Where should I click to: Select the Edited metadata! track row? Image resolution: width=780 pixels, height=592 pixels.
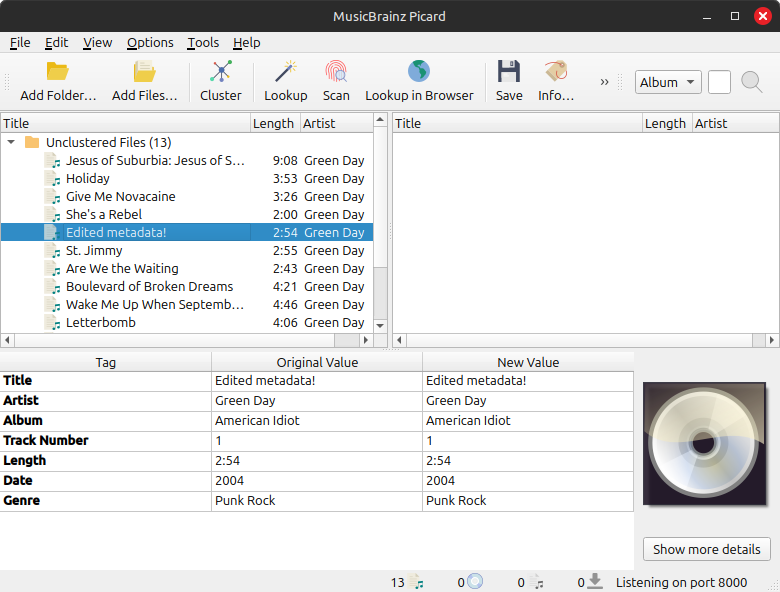point(187,232)
